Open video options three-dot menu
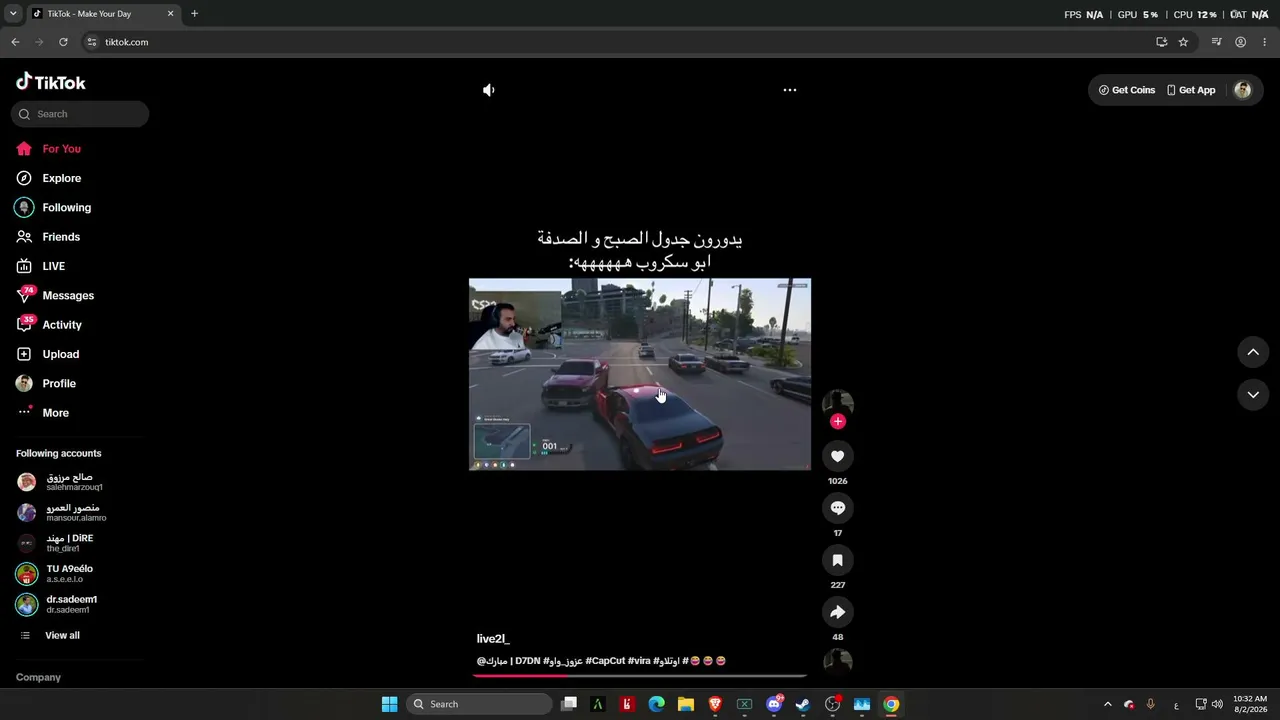1280x720 pixels. tap(790, 90)
